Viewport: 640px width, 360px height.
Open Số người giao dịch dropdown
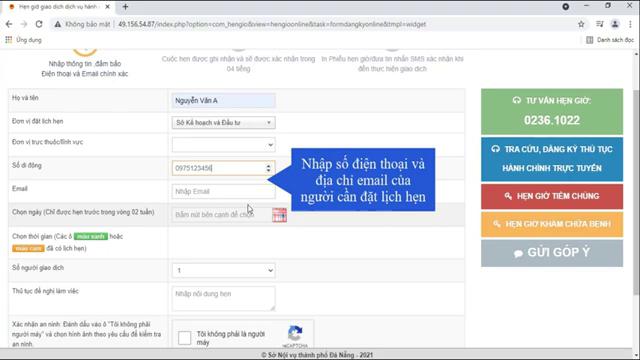coord(223,270)
